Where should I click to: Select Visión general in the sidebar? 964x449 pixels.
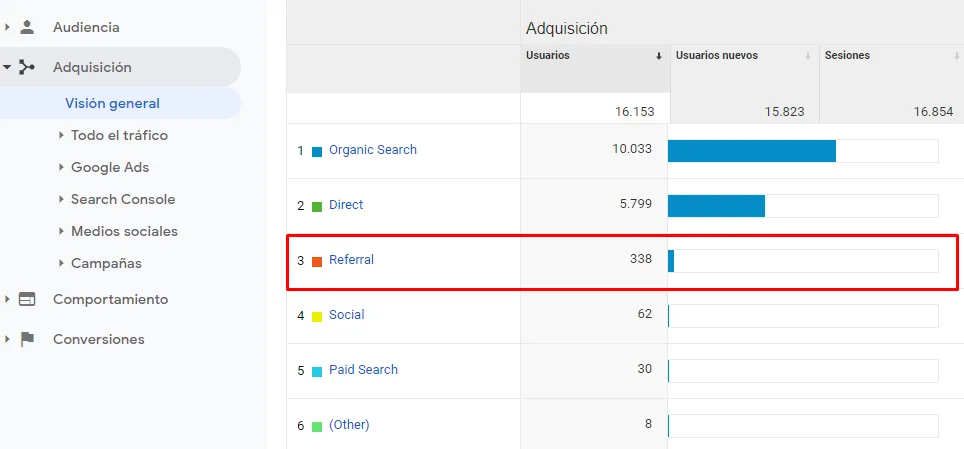pyautogui.click(x=112, y=103)
